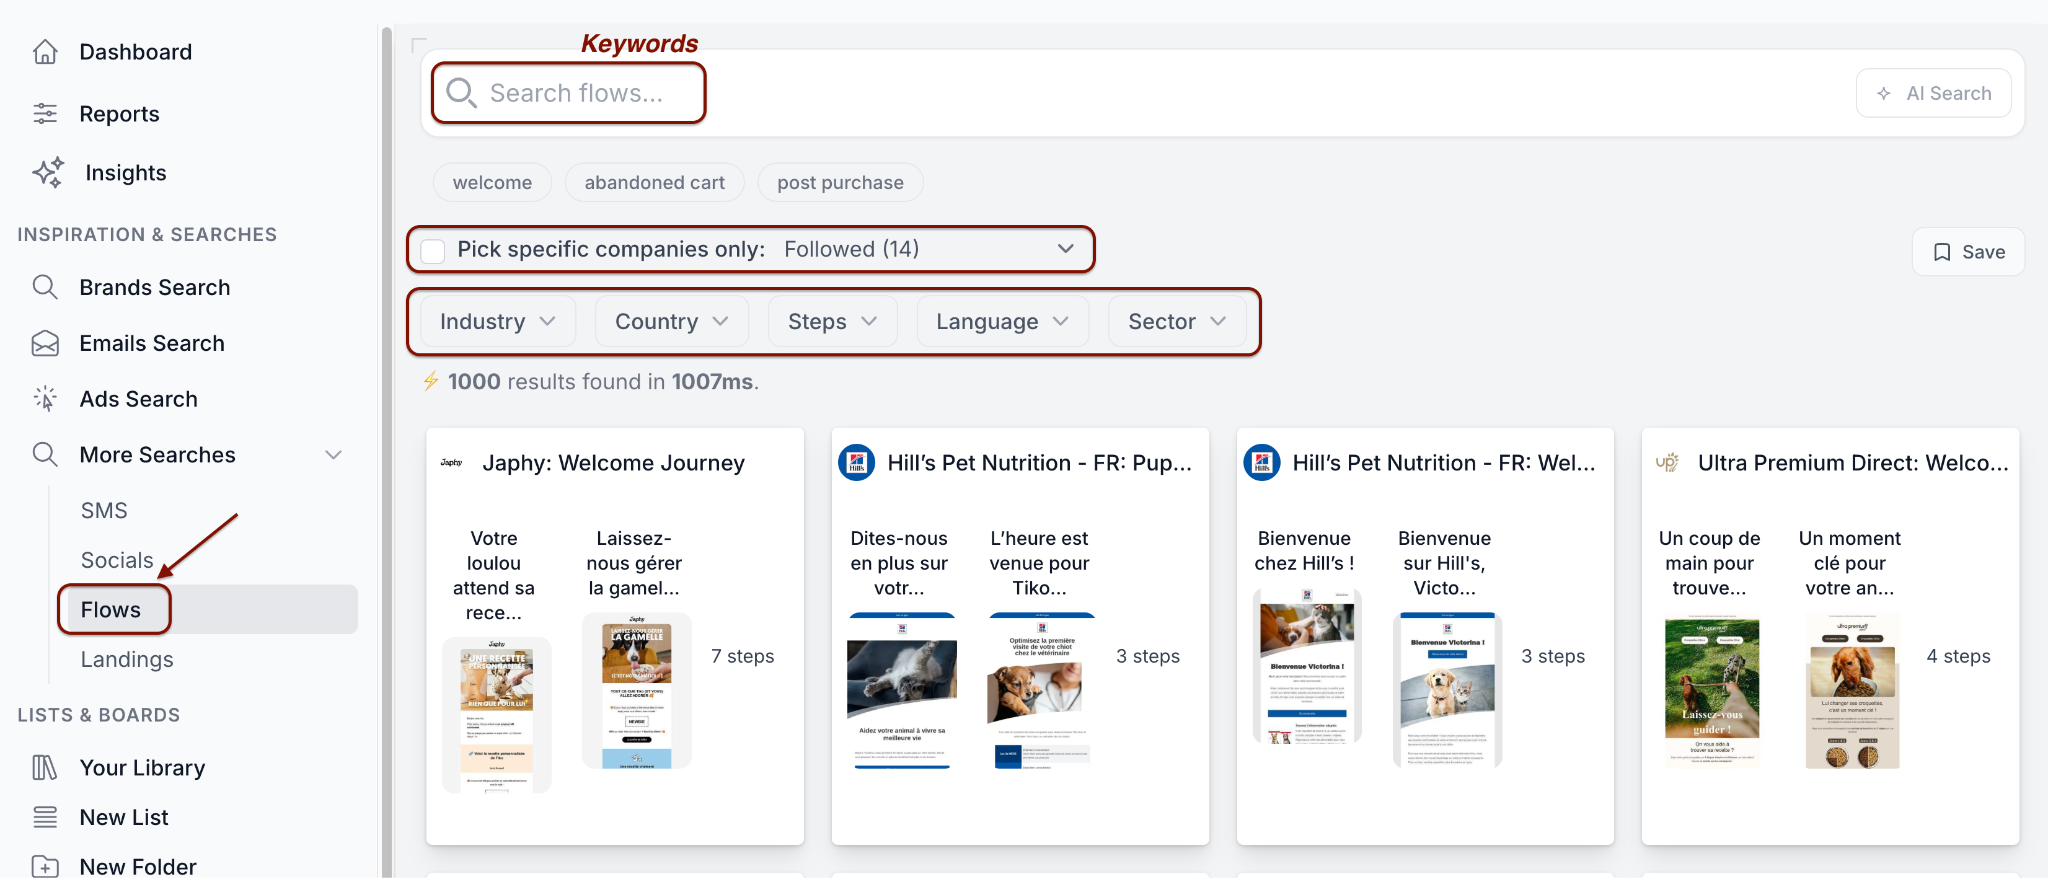Screen dimensions: 2048x878
Task: Open the Japhy: Welcome Journey flow title
Action: click(x=614, y=463)
